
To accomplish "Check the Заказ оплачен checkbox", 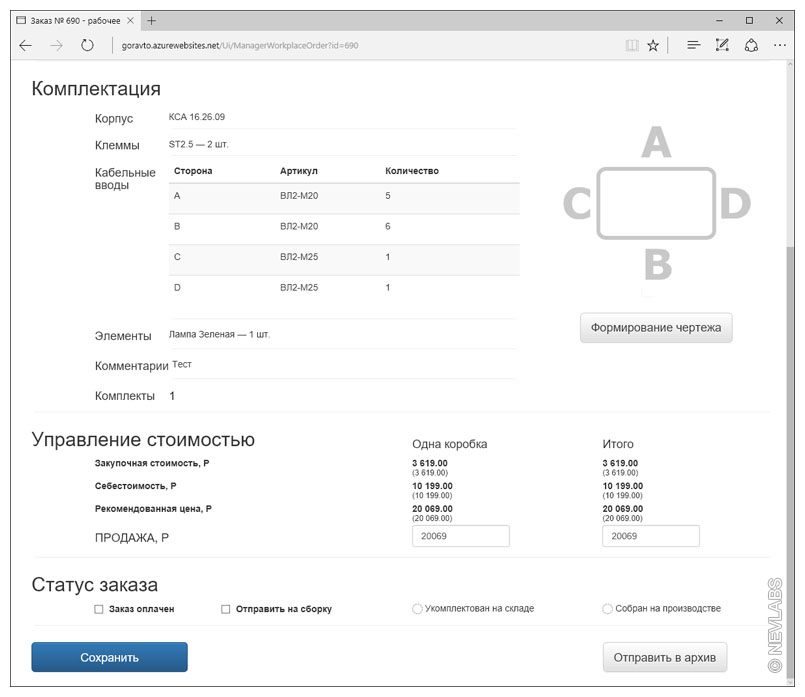I will tap(98, 608).
